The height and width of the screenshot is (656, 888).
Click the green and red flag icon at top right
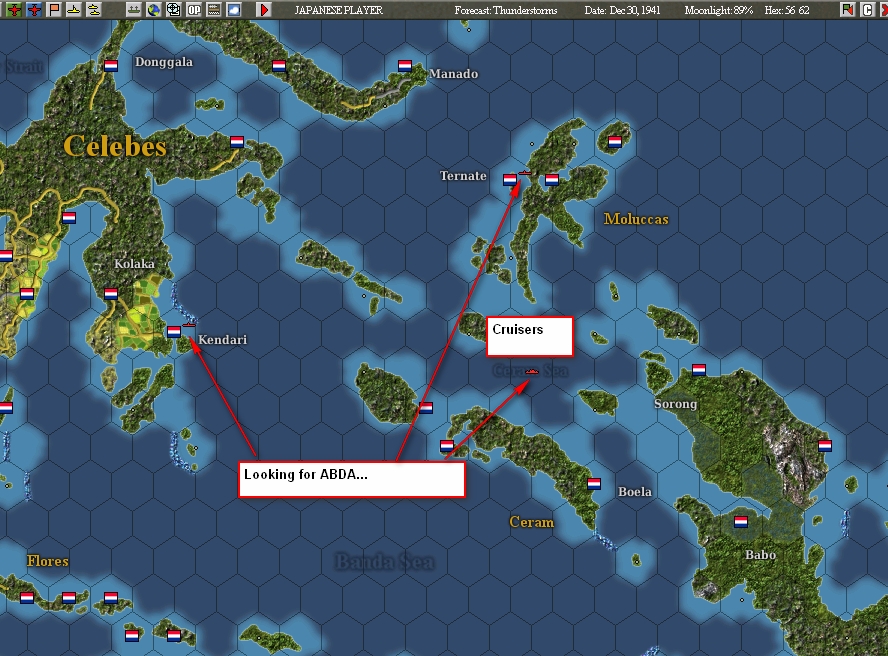point(848,10)
